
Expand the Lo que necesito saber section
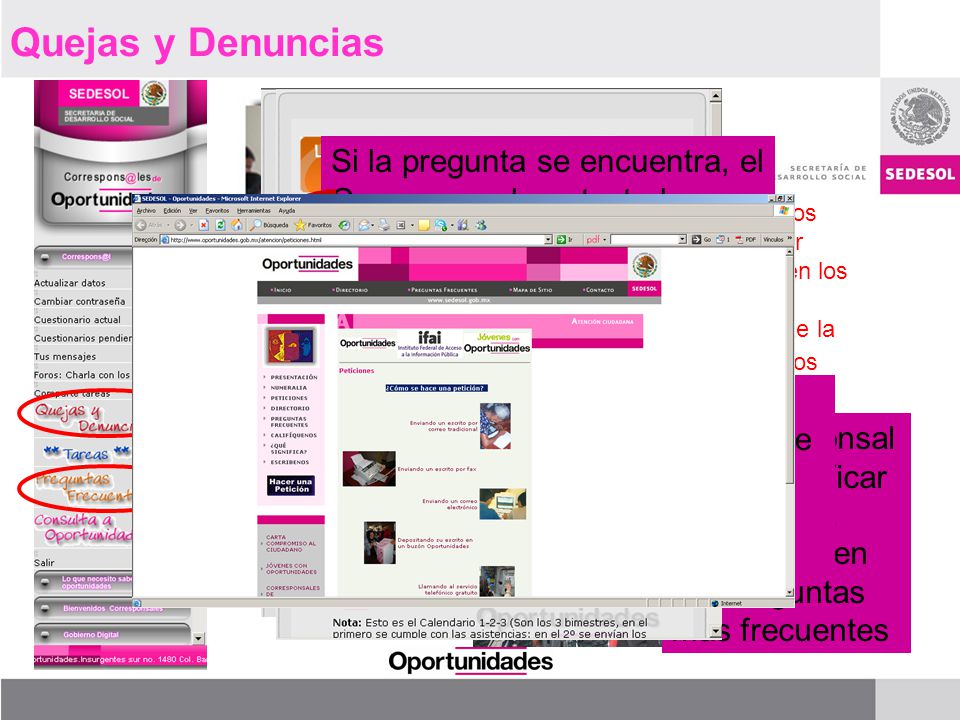point(45,582)
